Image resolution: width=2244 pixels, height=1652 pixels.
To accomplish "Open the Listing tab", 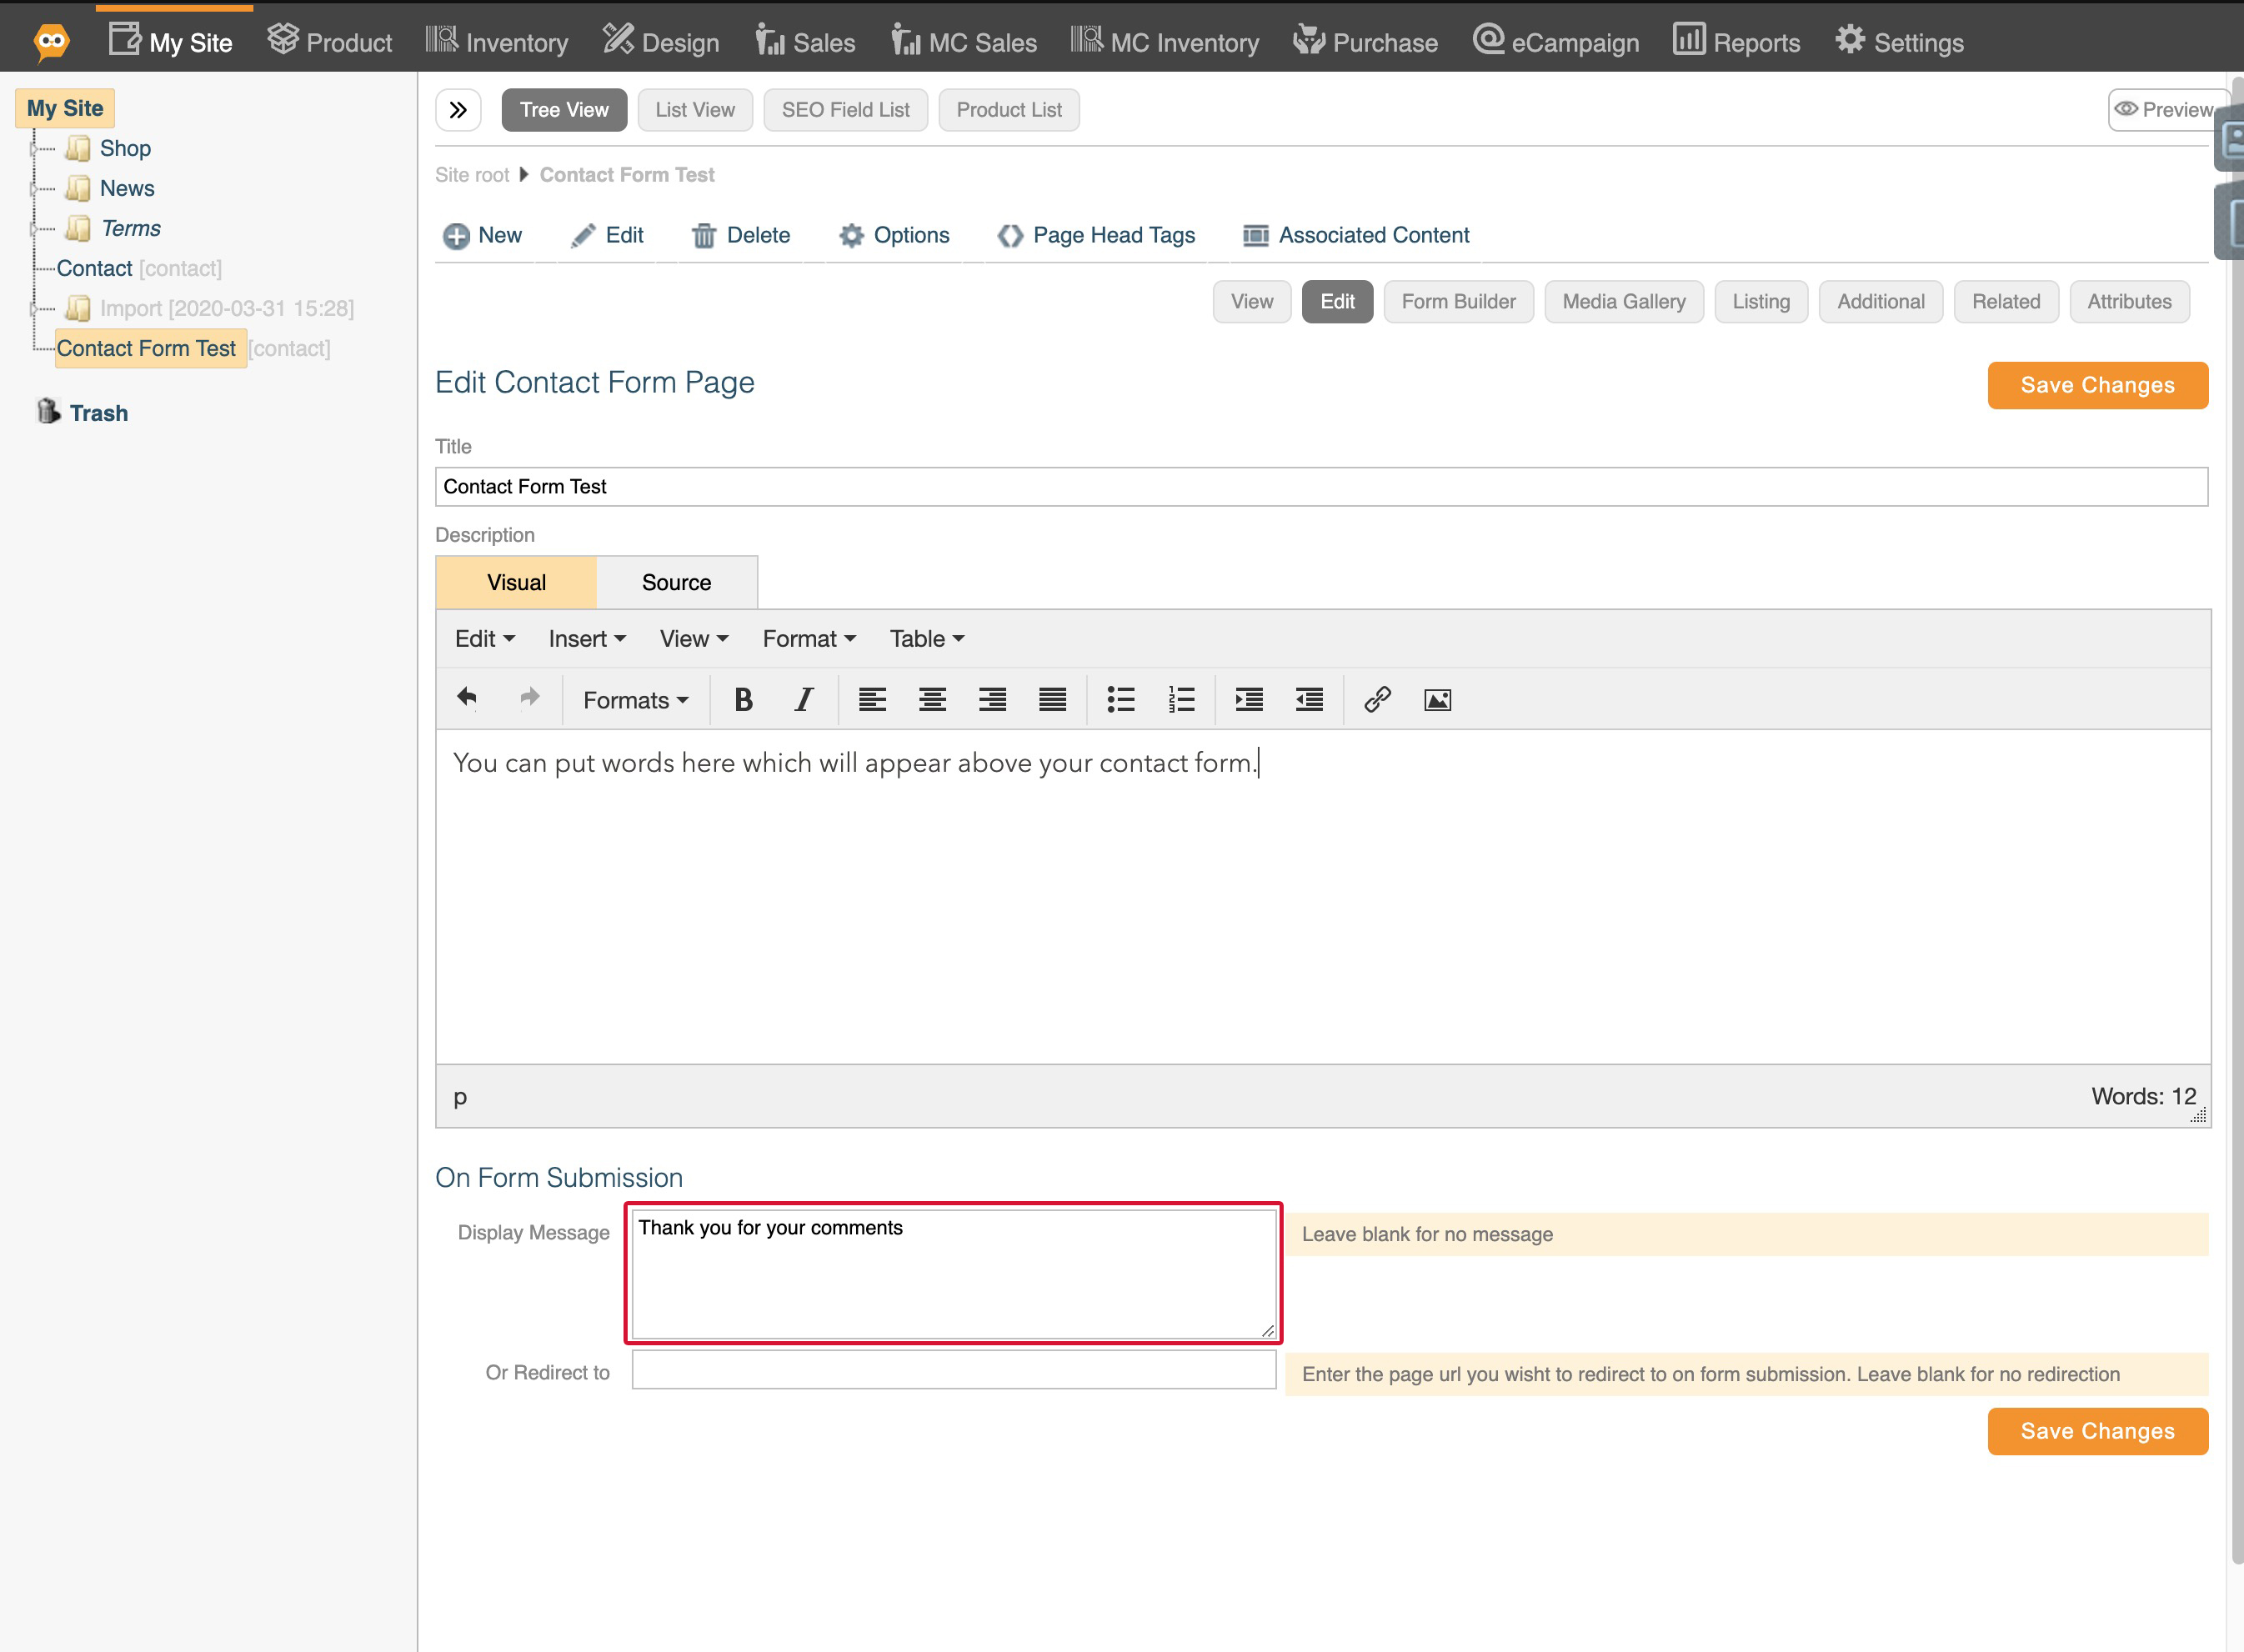I will pos(1761,302).
